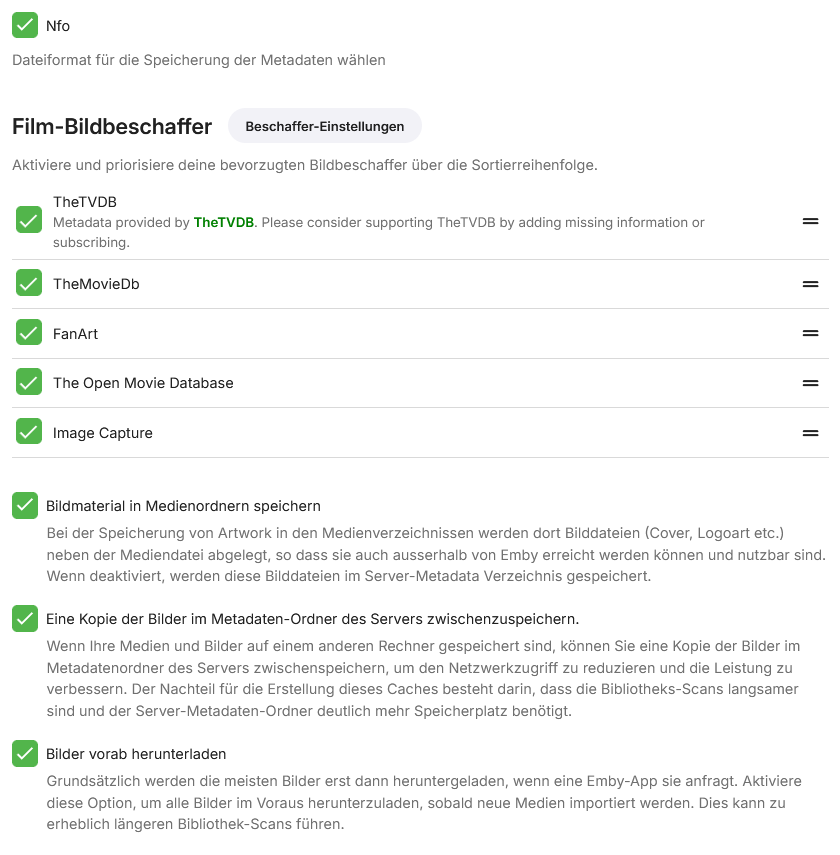Uncheck the FanArt image fetcher
The width and height of the screenshot is (840, 855).
coord(29,334)
